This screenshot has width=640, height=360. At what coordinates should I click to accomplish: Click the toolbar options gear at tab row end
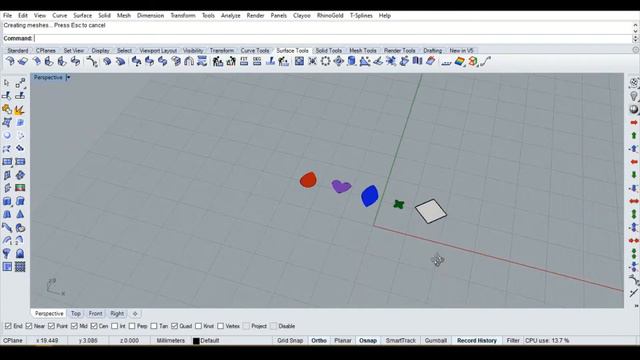(x=636, y=50)
